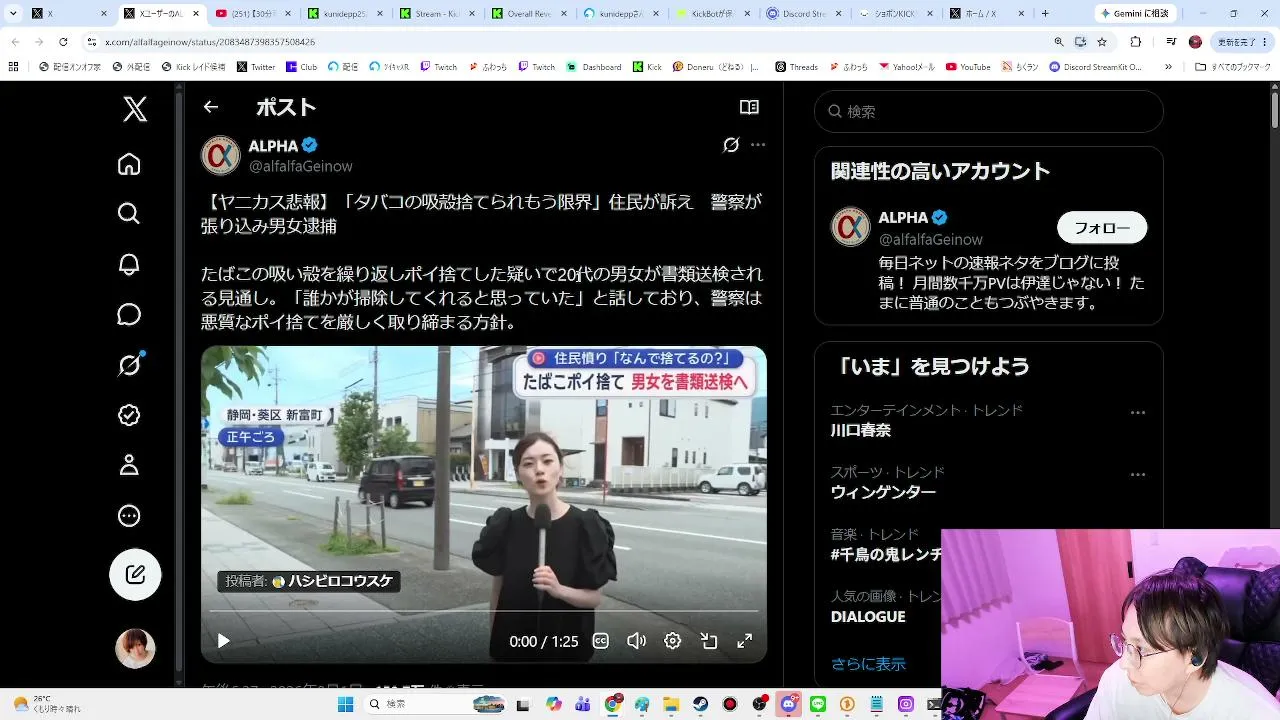The image size is (1280, 720).
Task: Open Steam from the taskbar
Action: [x=701, y=704]
